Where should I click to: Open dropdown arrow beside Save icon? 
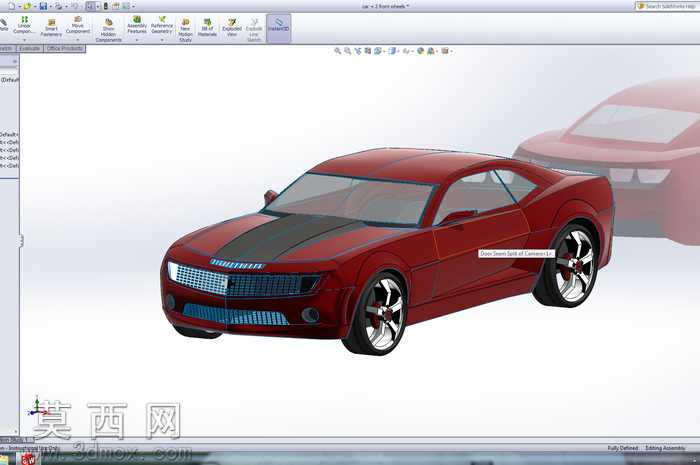pyautogui.click(x=51, y=7)
